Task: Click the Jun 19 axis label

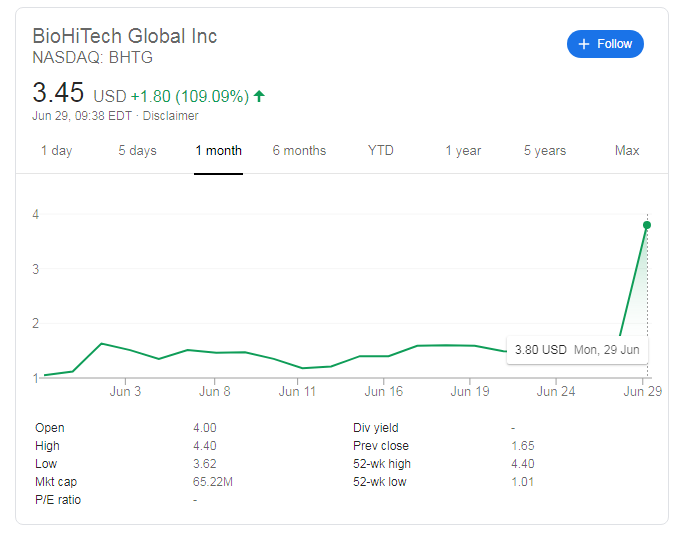Action: point(470,391)
